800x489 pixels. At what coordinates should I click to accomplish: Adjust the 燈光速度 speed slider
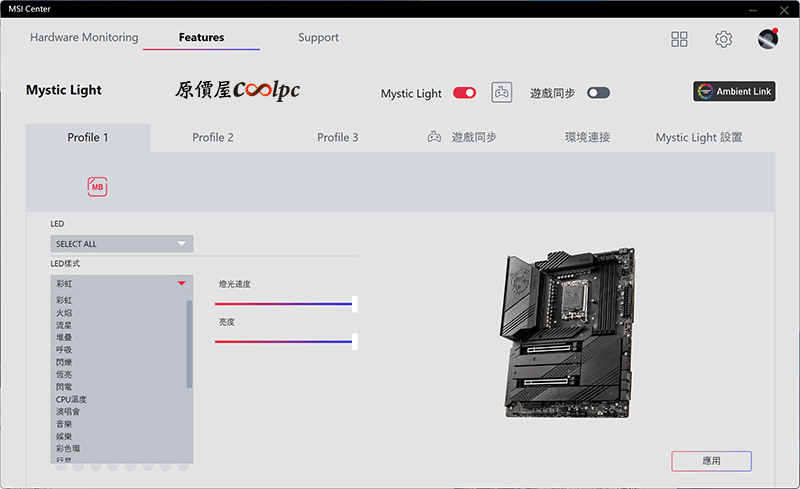(x=286, y=304)
